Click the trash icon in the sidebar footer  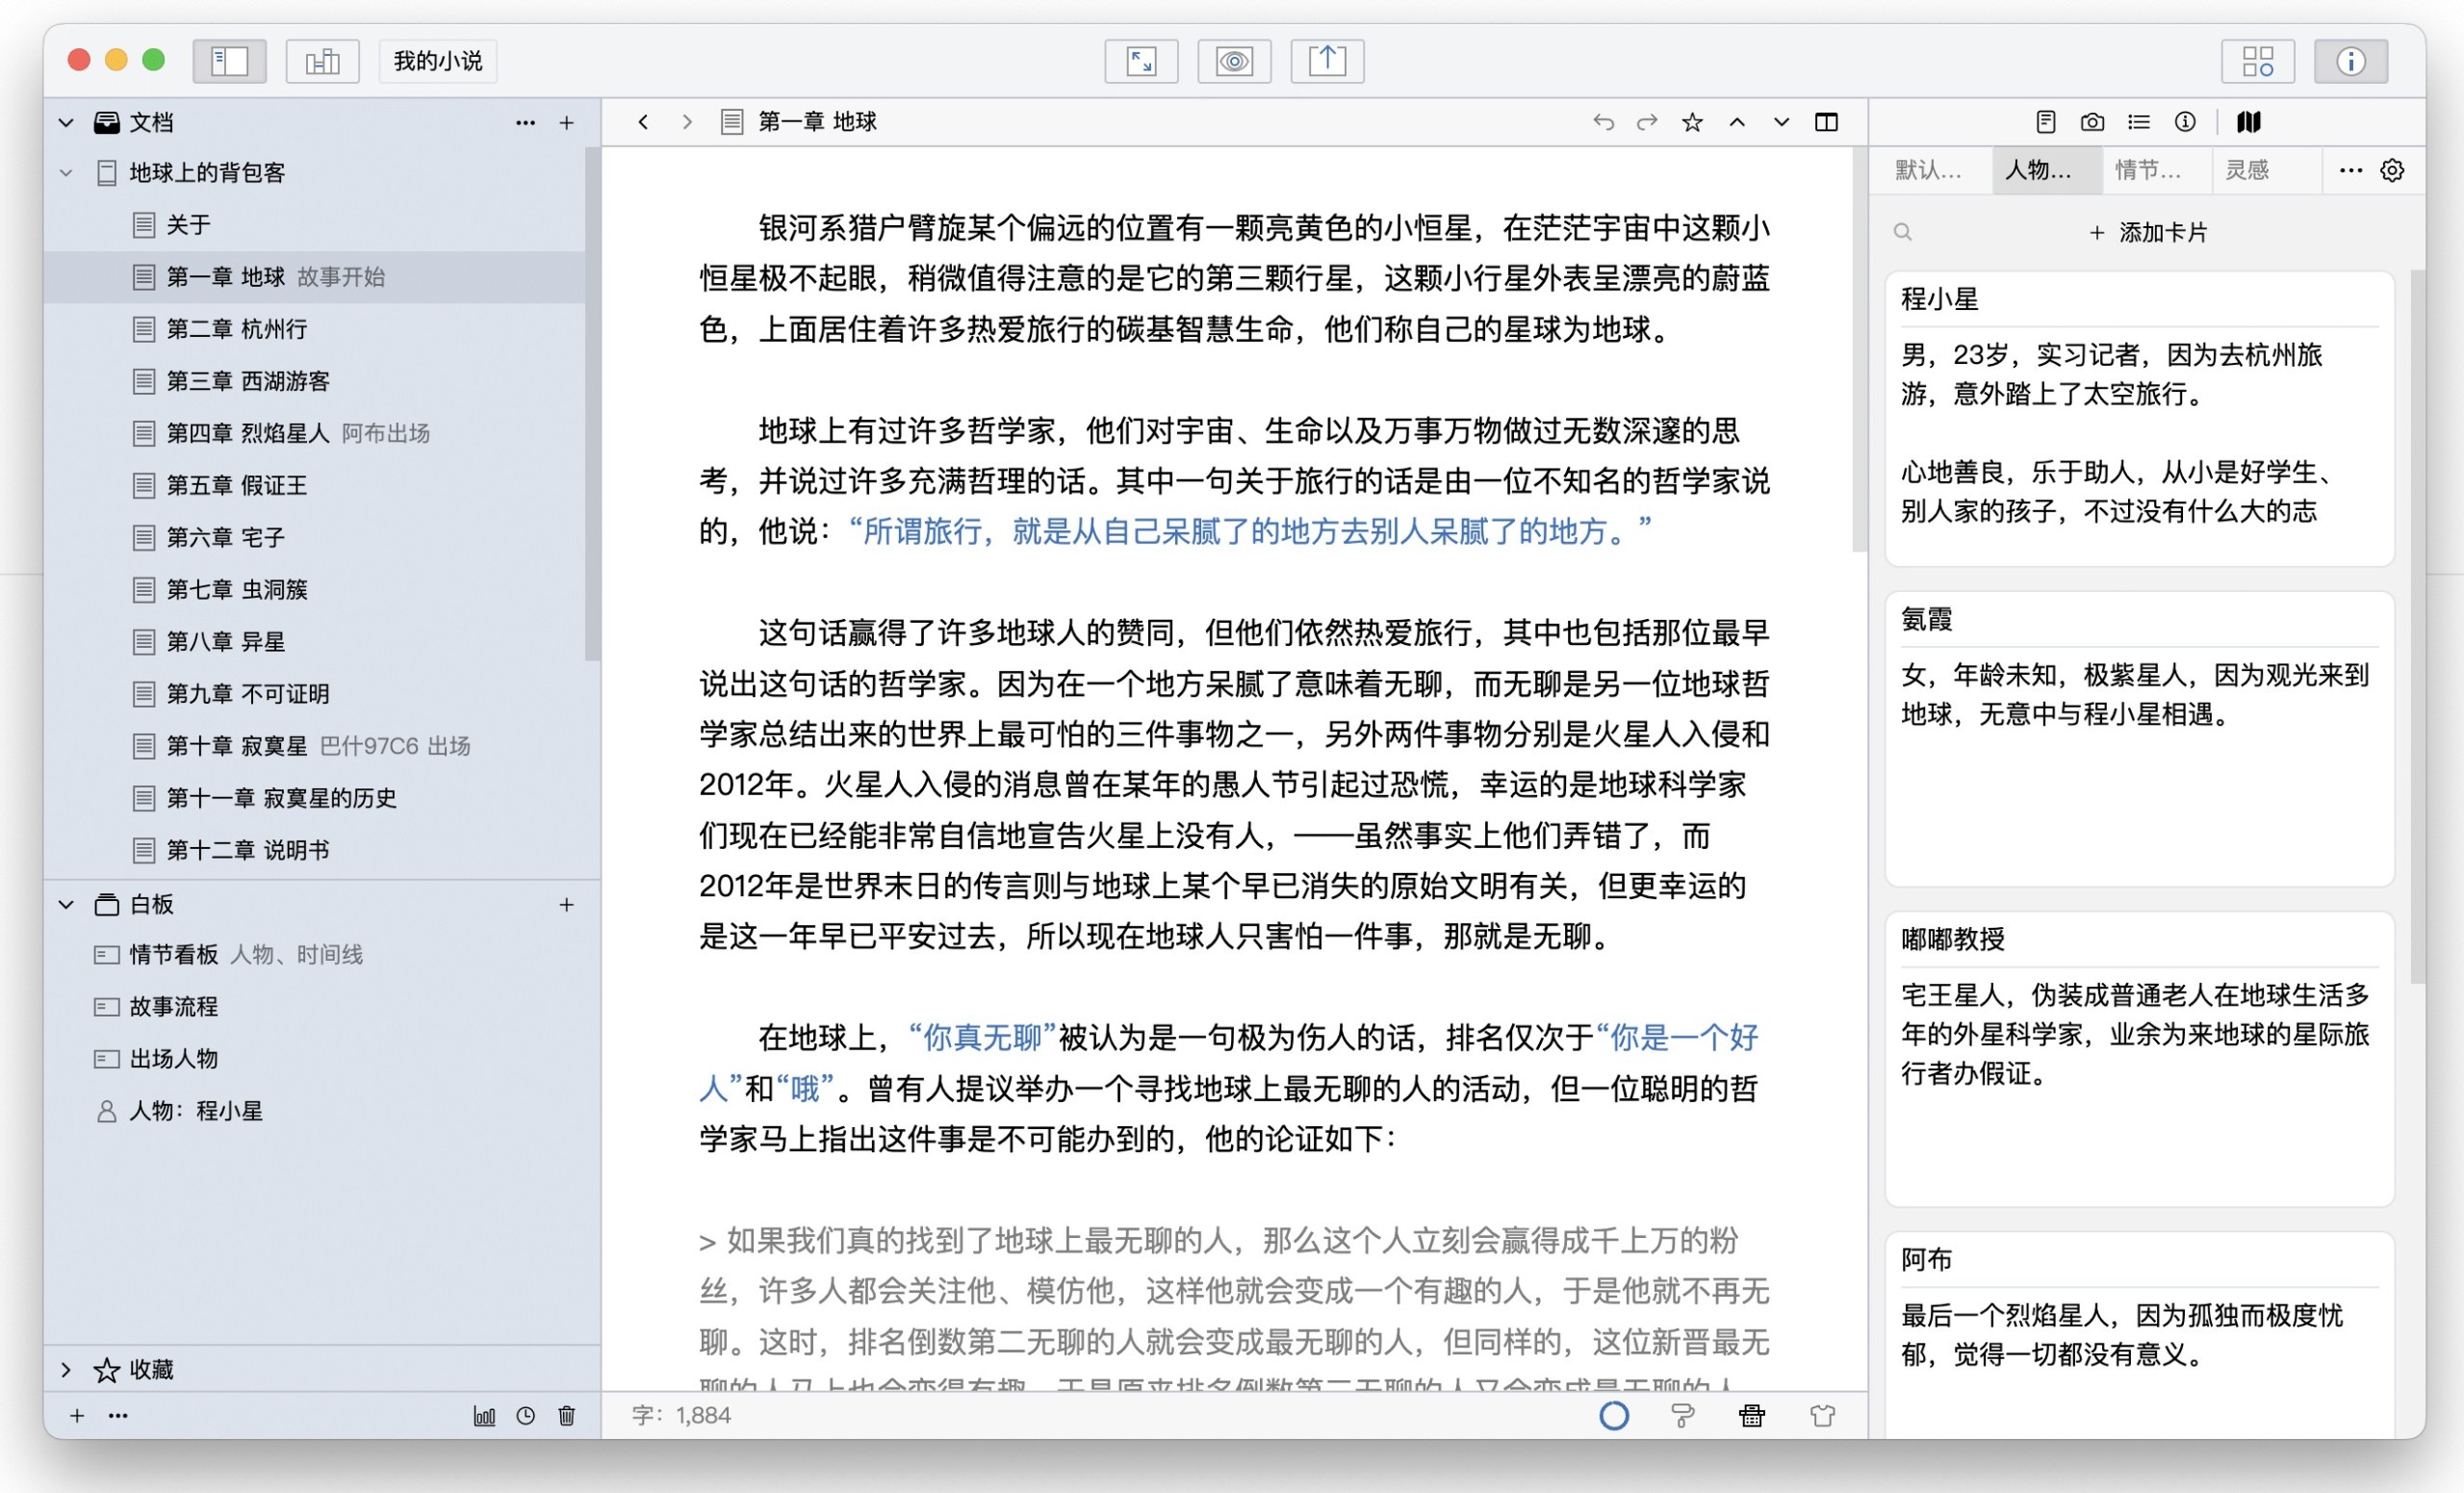pos(566,1415)
